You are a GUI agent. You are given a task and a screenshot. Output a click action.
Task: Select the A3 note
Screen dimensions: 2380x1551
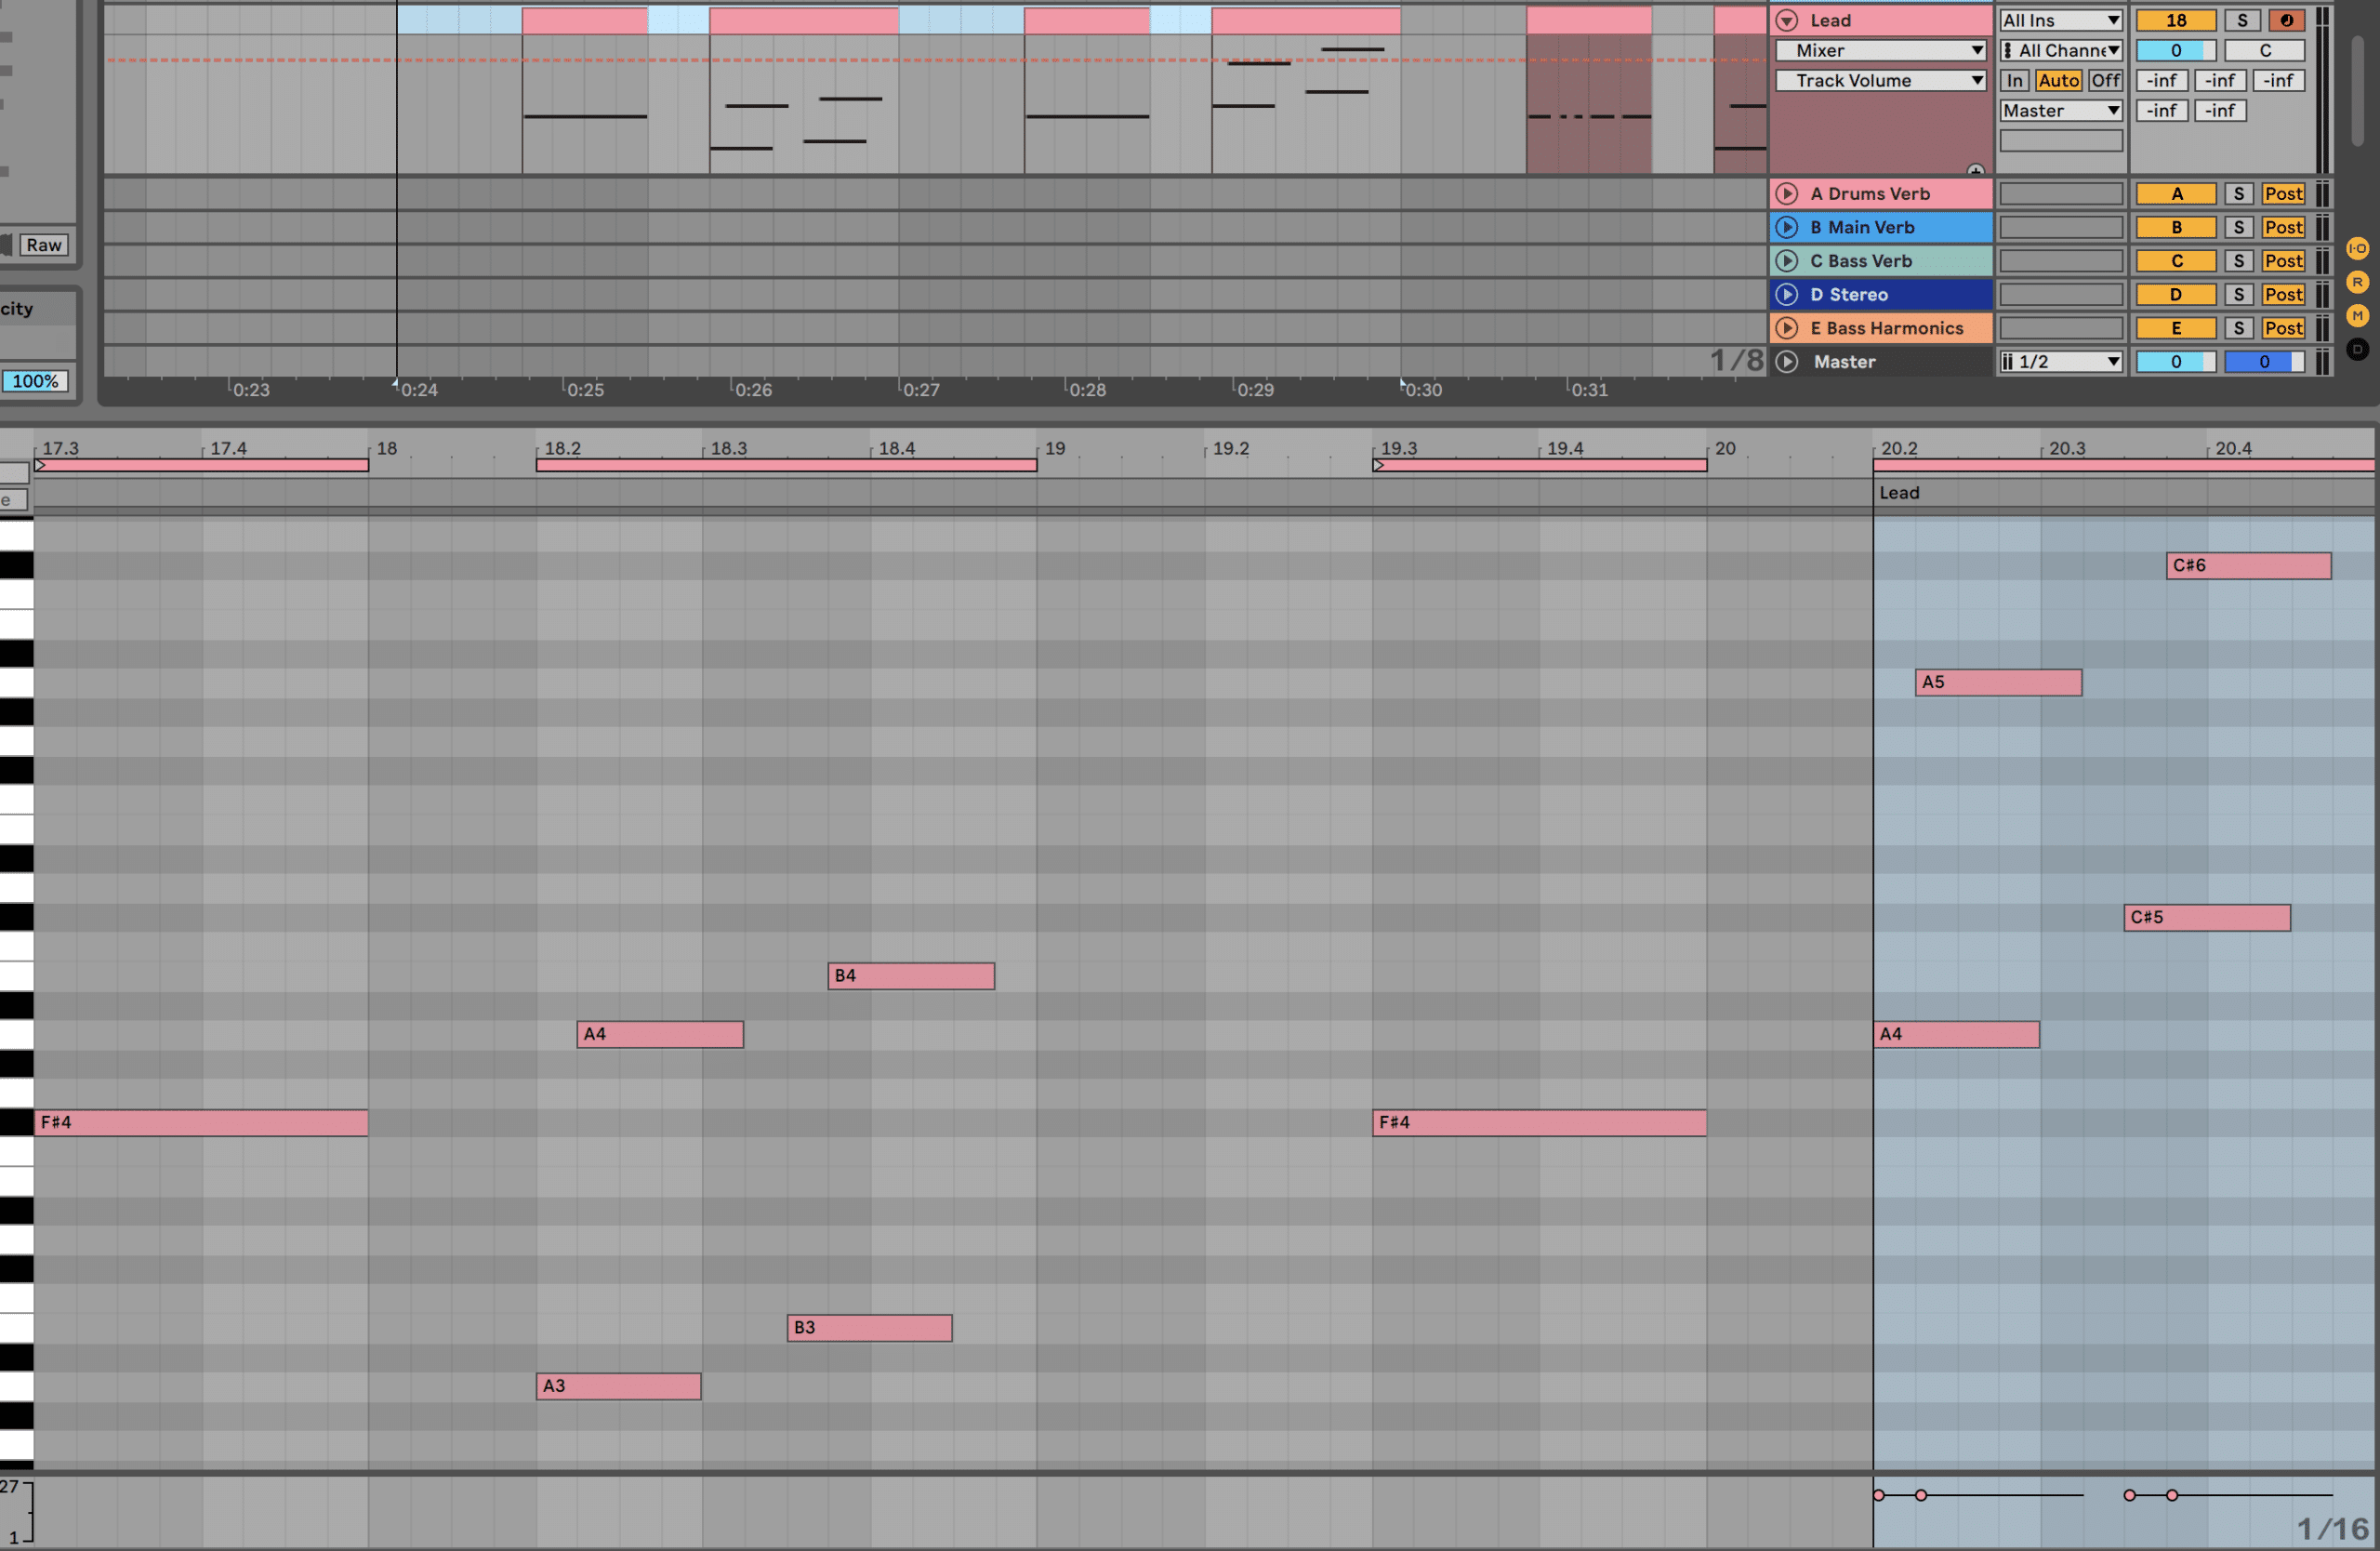click(618, 1387)
